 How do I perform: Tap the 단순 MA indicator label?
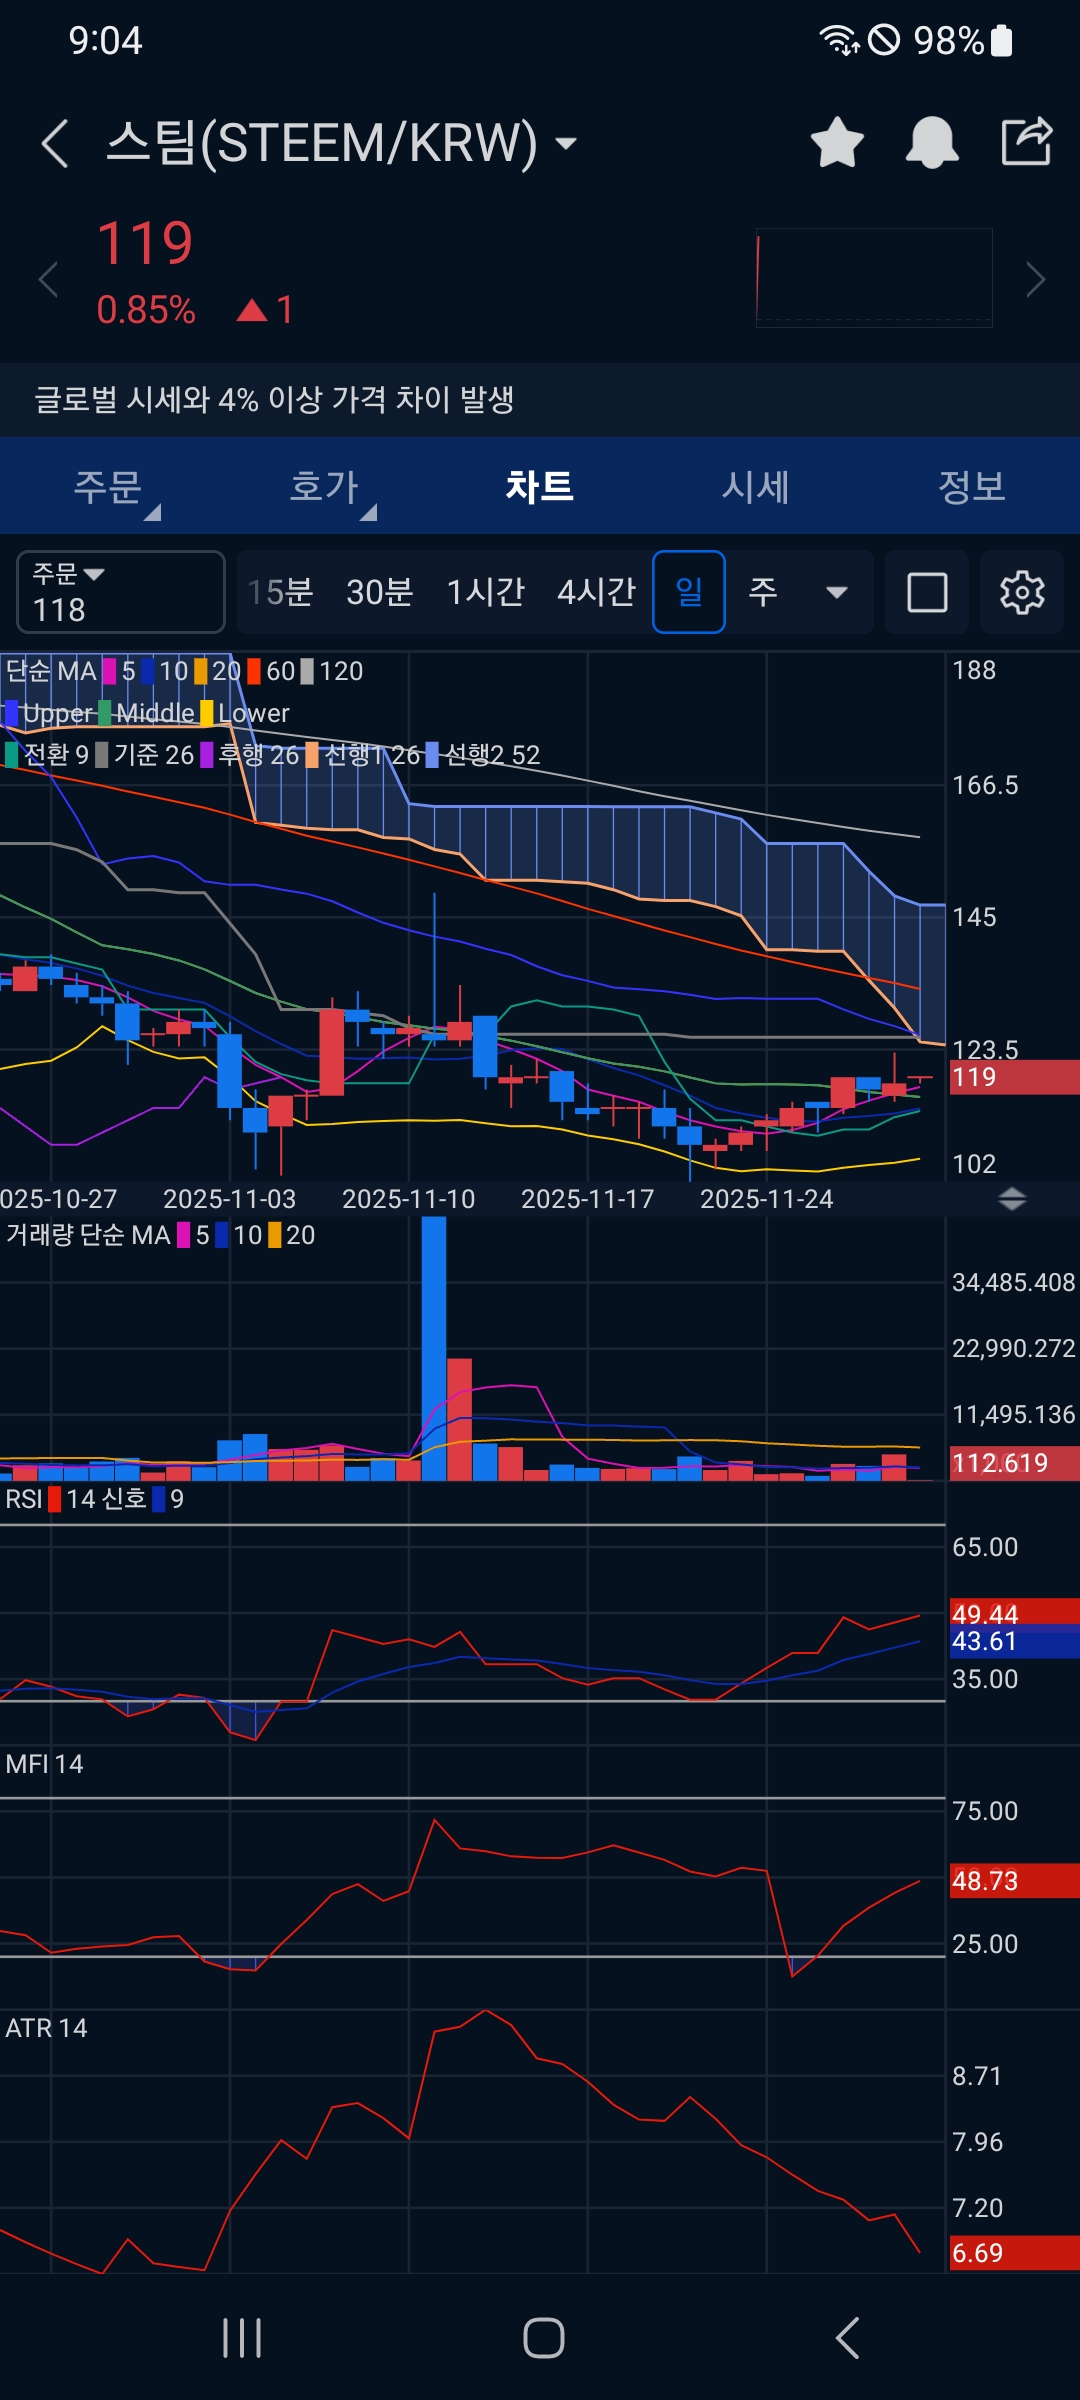tap(51, 671)
